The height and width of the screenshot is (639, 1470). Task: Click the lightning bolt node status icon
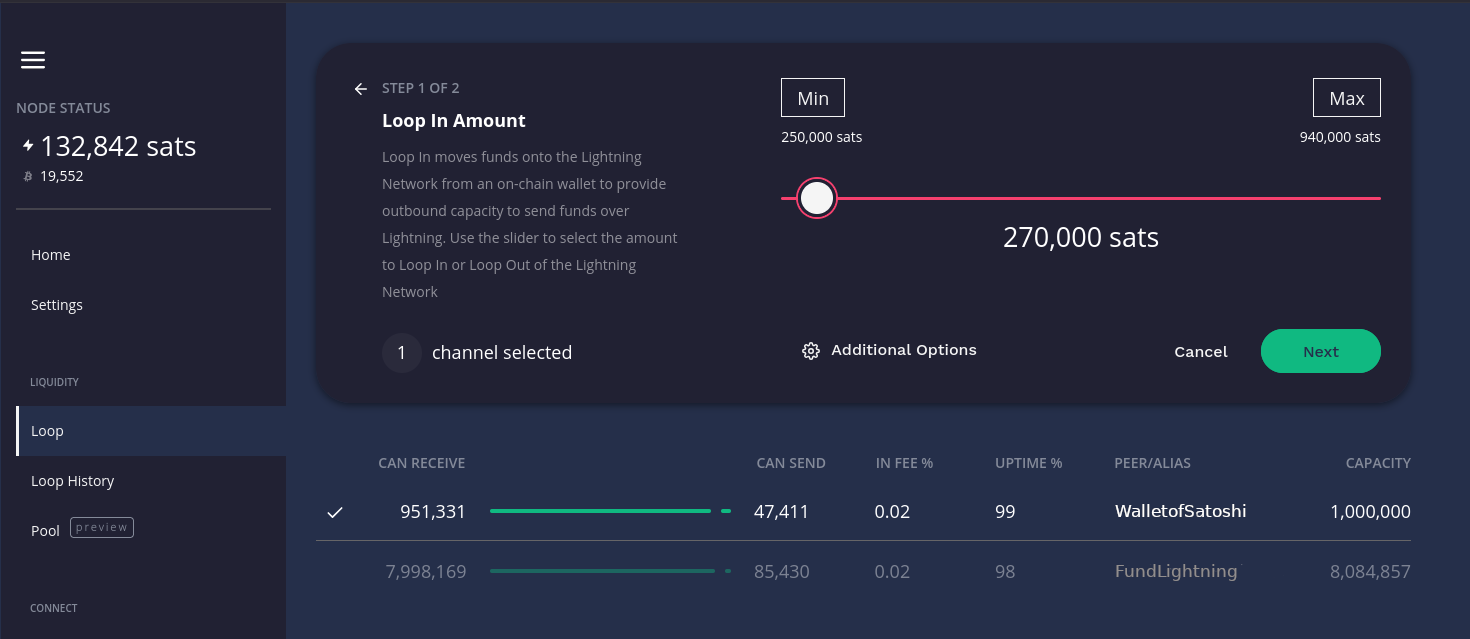(x=28, y=145)
